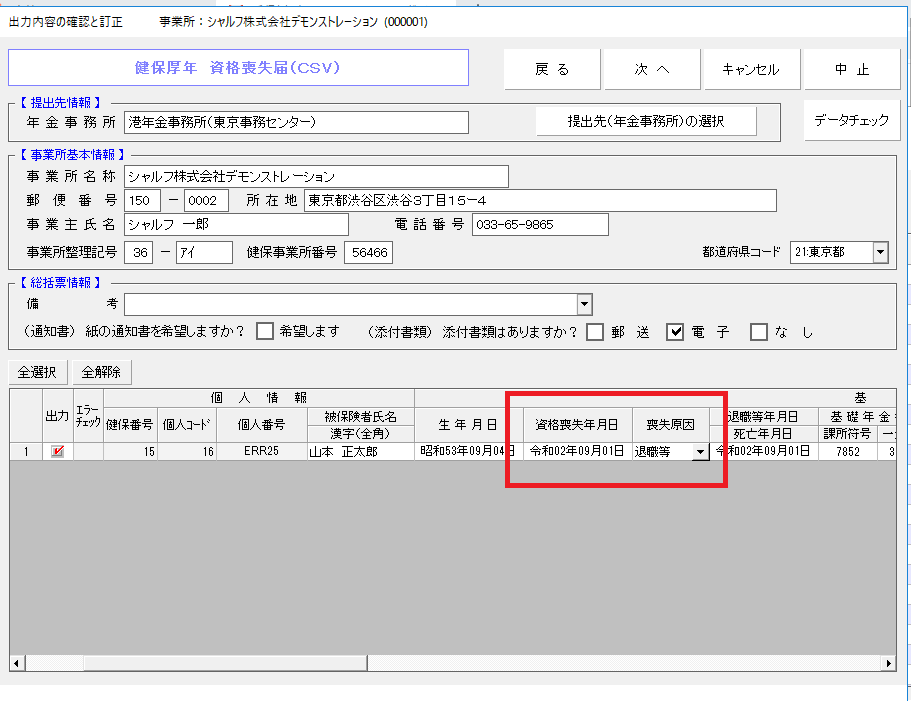Screen dimensions: 911x701
Task: Enable the 希望します paper notice checkbox
Action: coord(265,332)
